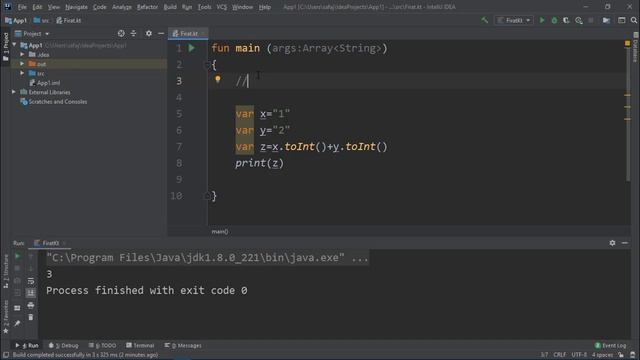Clear console with the trash icon
This screenshot has width=640, height=360.
pyautogui.click(x=31, y=318)
